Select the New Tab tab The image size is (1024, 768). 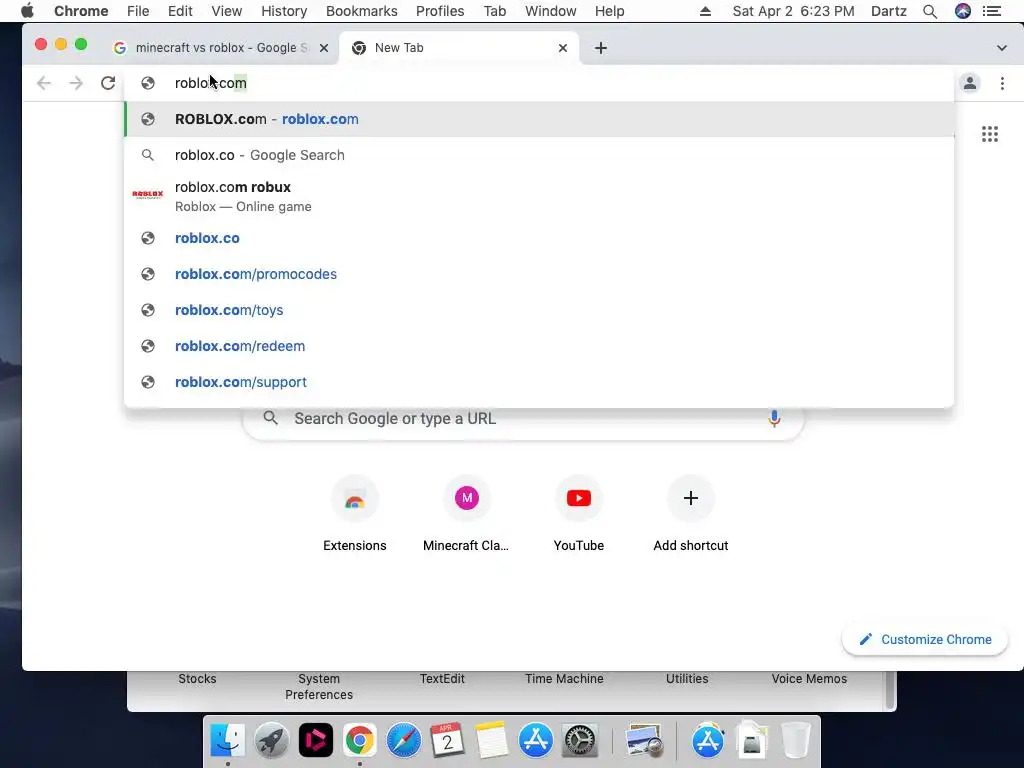(x=458, y=48)
